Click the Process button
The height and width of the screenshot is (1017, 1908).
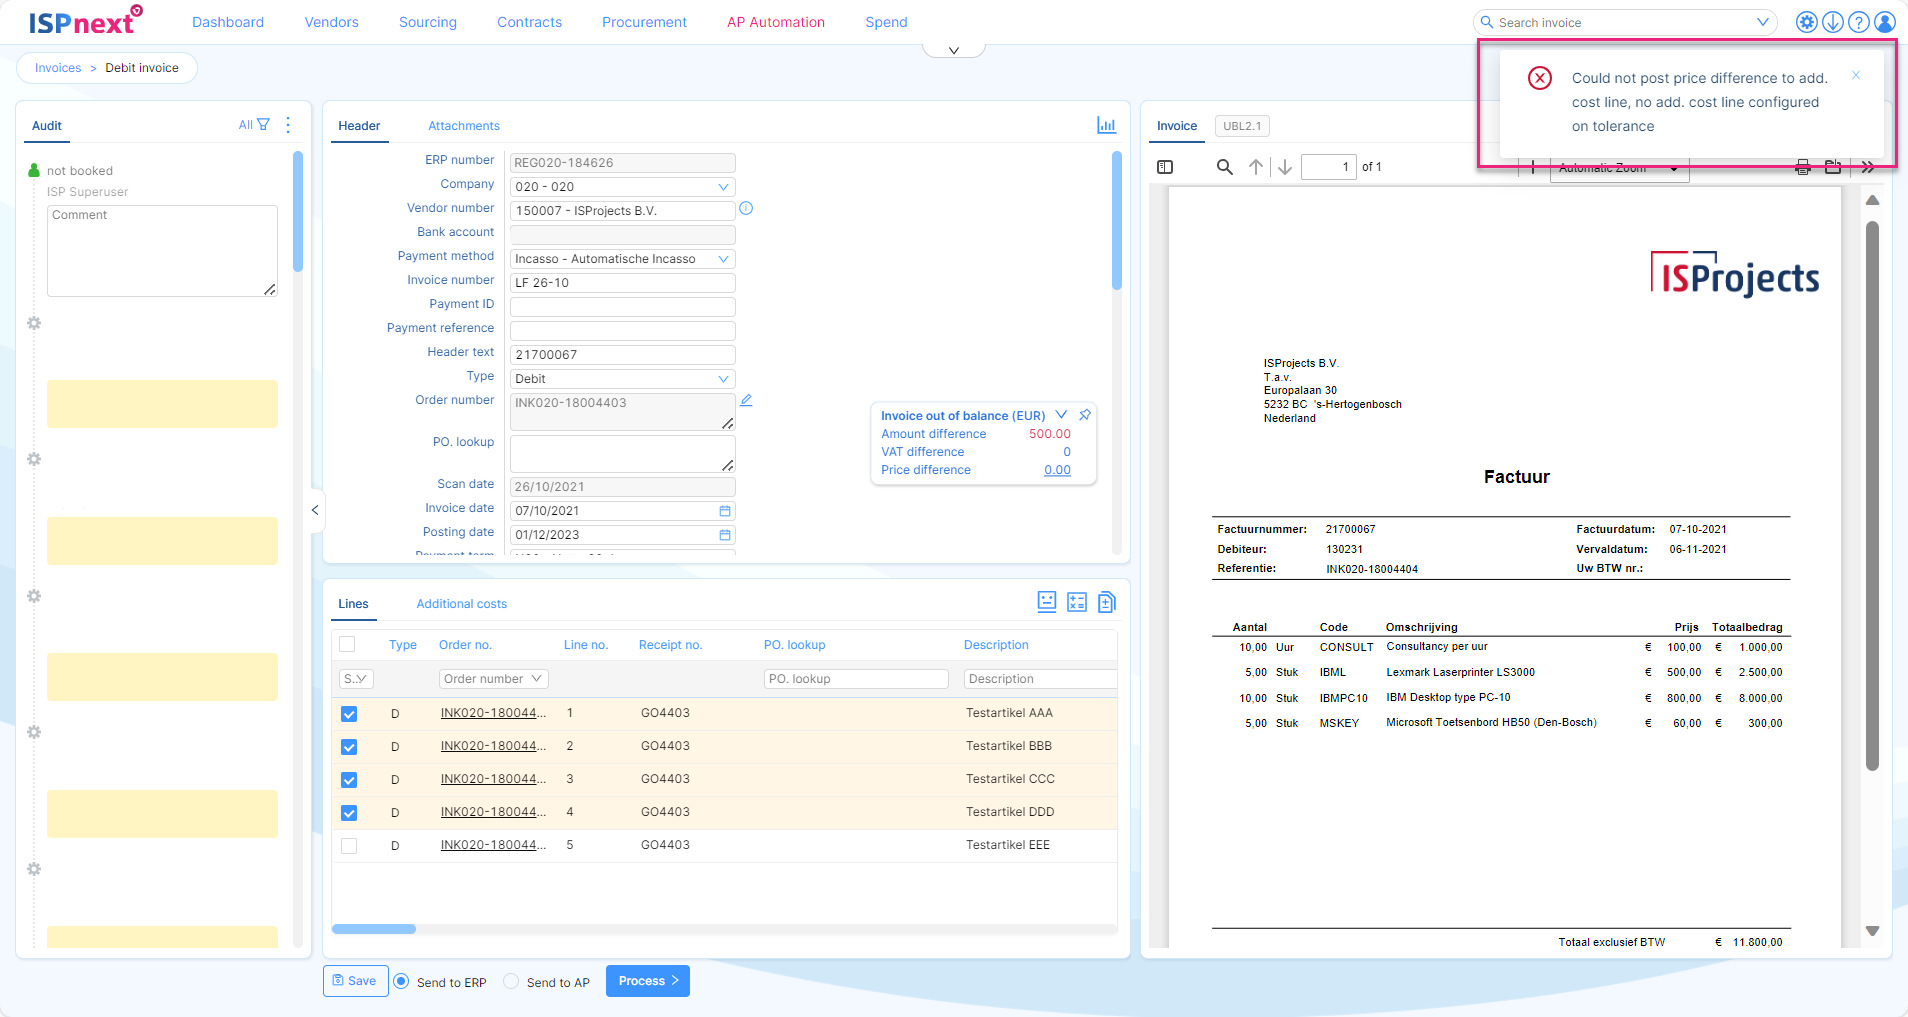pyautogui.click(x=648, y=981)
